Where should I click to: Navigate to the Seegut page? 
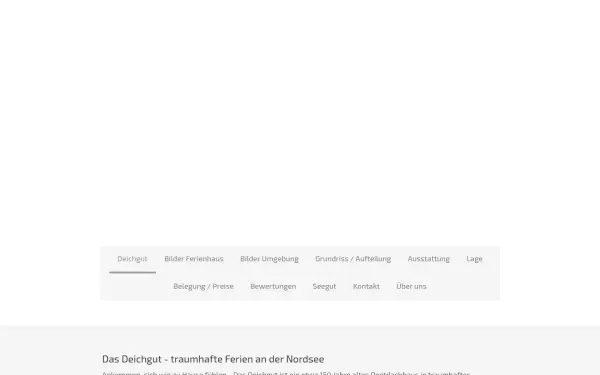coord(324,287)
